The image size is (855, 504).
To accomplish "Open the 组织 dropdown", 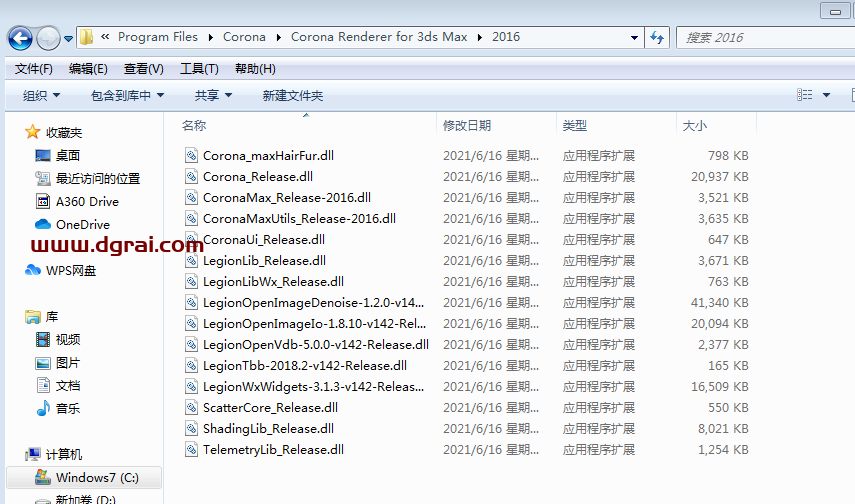I will pyautogui.click(x=41, y=95).
